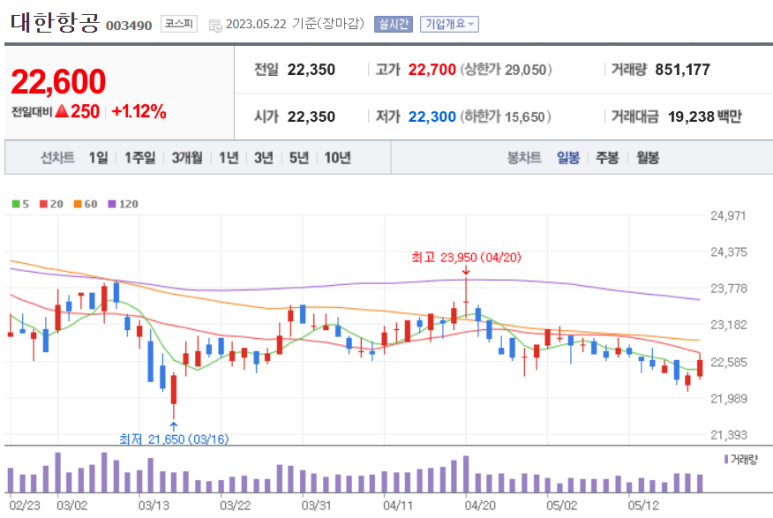The height and width of the screenshot is (518, 773).
Task: Select the 10년 line chart tab
Action: [x=338, y=158]
